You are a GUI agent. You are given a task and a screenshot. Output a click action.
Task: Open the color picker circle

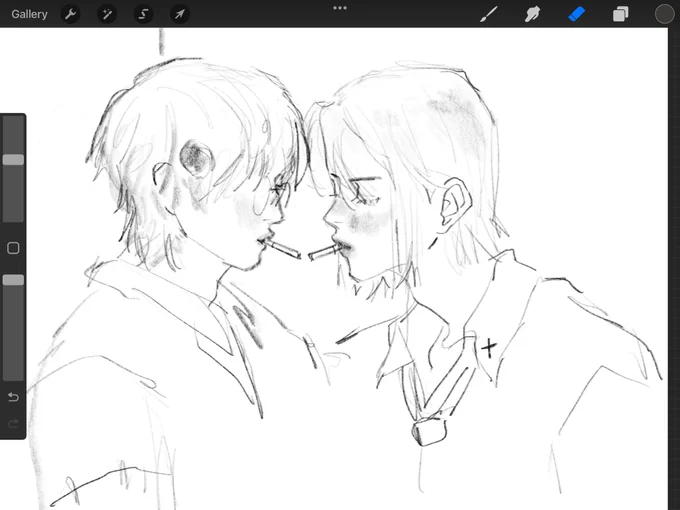point(664,14)
